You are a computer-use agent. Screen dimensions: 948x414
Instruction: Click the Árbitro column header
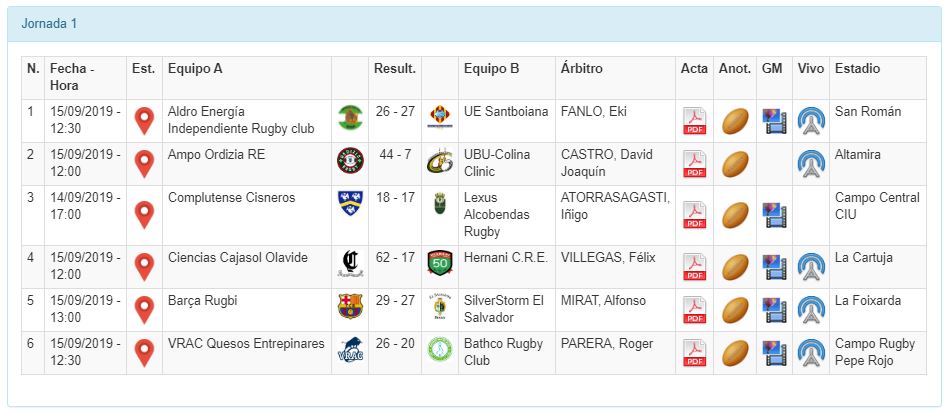click(582, 69)
